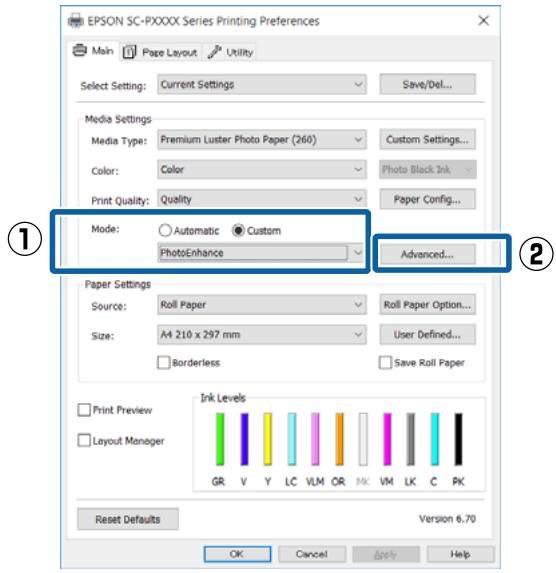
Task: Enable the Borderless checkbox
Action: tap(163, 363)
